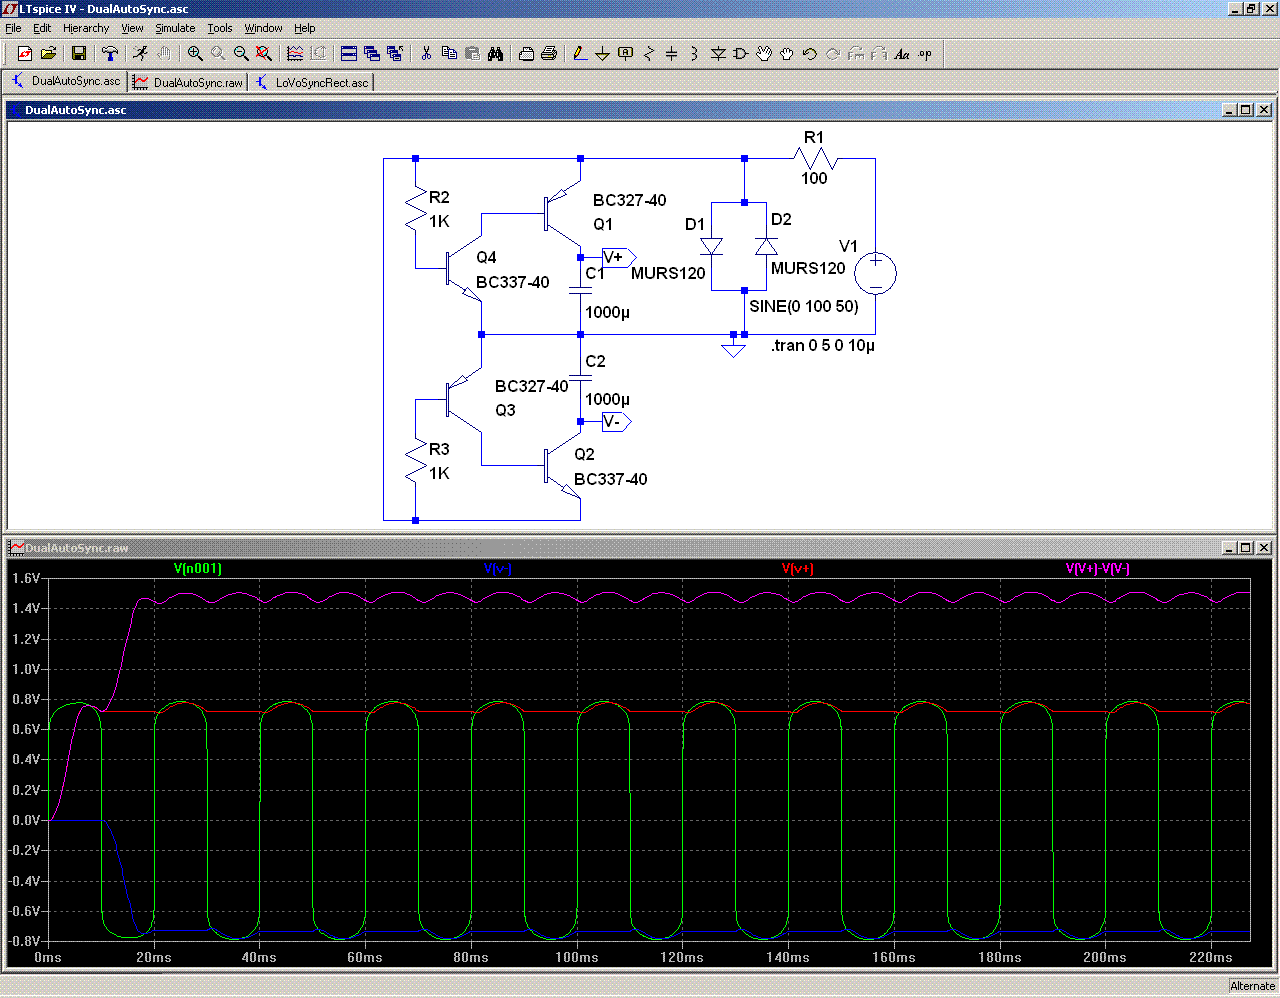
Task: Click the SPICE directive .op icon
Action: 925,54
